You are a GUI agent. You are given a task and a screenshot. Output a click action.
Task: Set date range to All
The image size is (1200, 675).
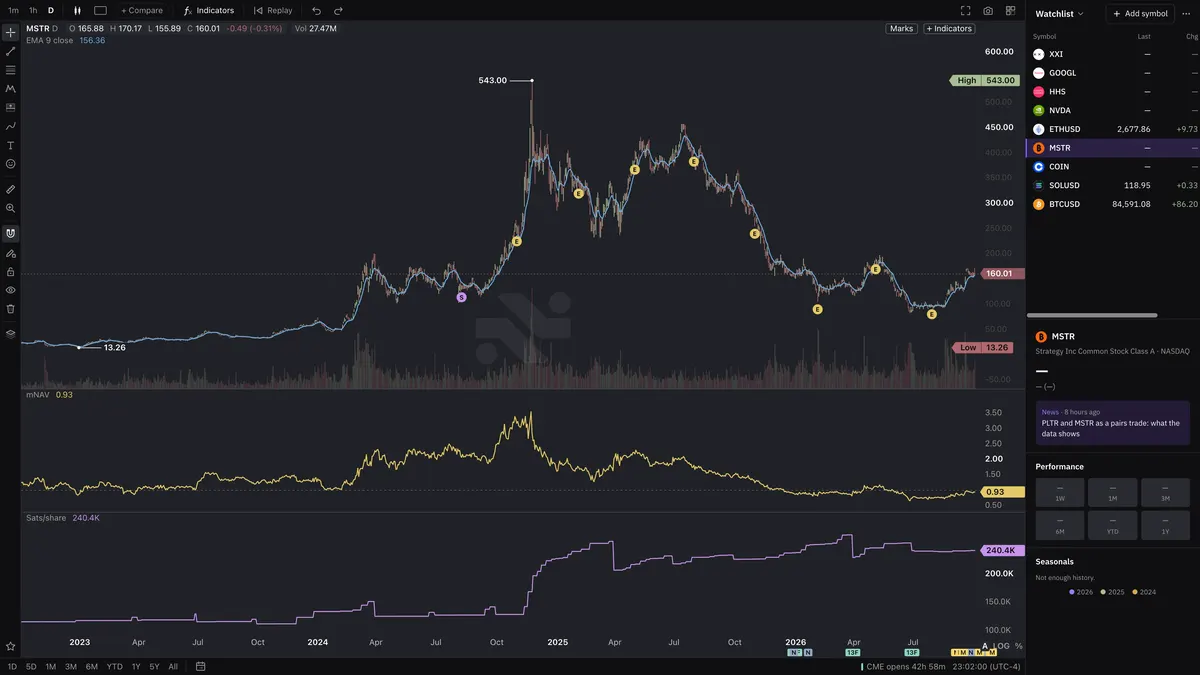(x=173, y=666)
